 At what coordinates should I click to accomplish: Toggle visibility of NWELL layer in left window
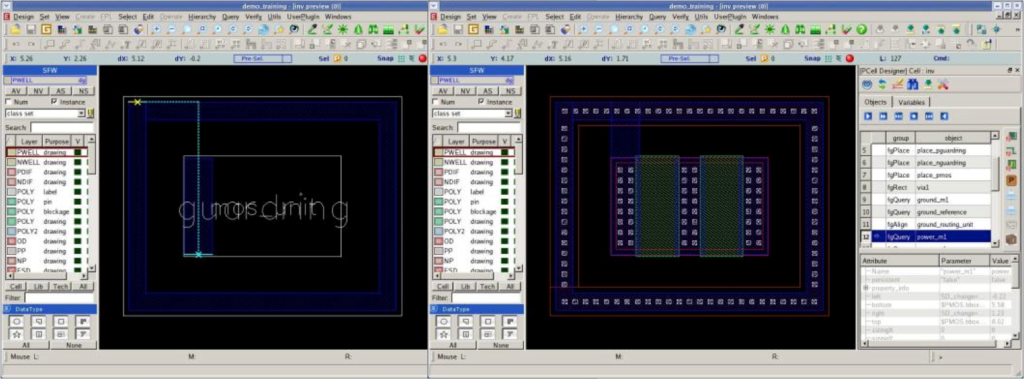[78, 162]
